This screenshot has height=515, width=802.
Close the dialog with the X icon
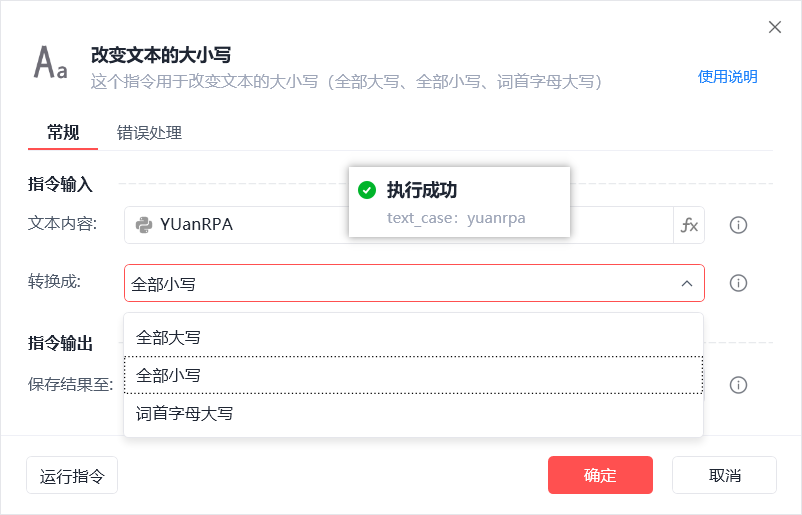775,27
